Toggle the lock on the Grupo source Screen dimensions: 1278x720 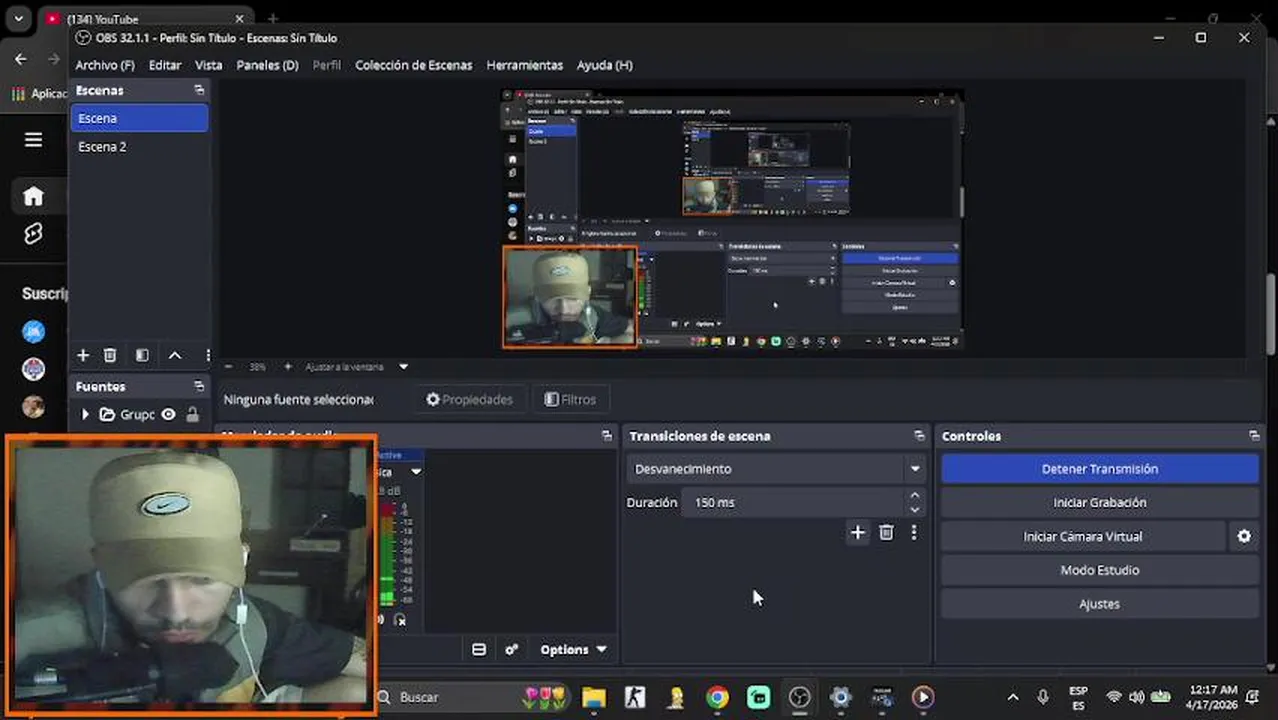tap(193, 414)
